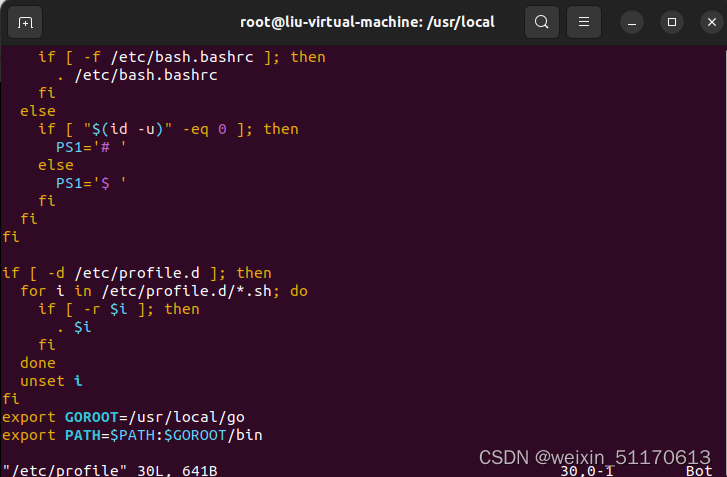Click the line PS1='$ '
This screenshot has width=727, height=477.
pos(91,183)
